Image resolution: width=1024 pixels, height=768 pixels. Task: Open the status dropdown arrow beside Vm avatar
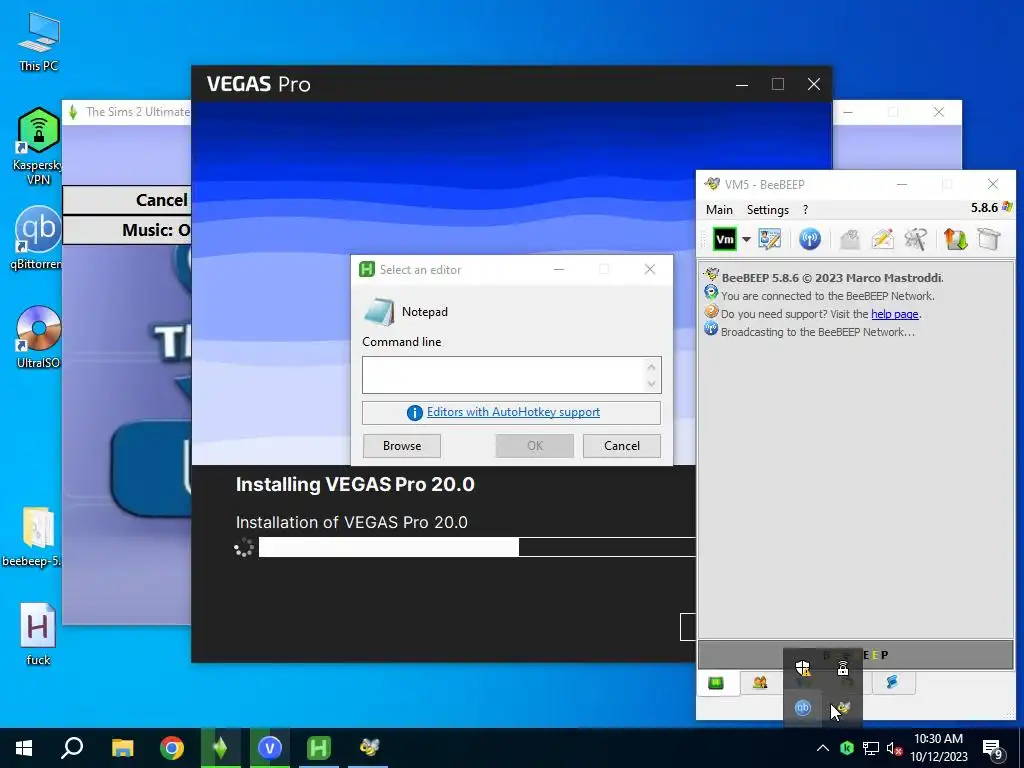point(746,239)
